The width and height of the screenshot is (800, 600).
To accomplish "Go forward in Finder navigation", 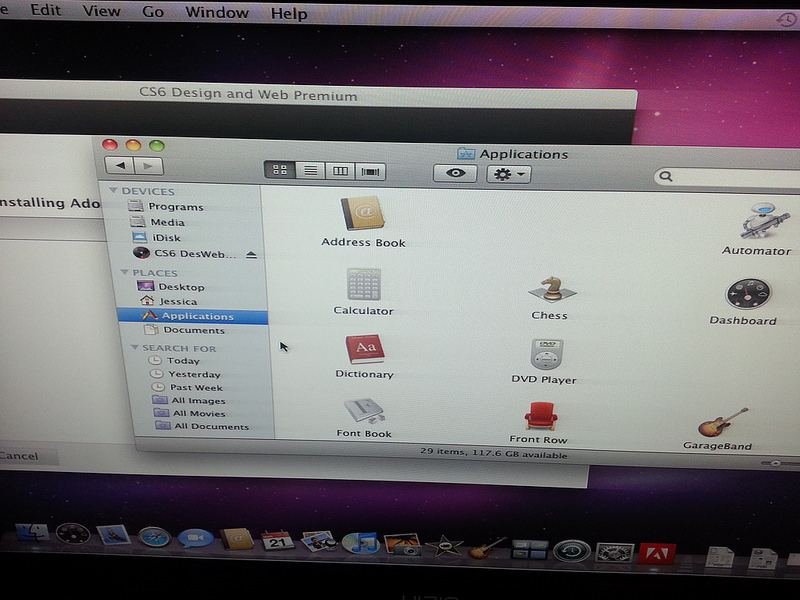I will (148, 166).
